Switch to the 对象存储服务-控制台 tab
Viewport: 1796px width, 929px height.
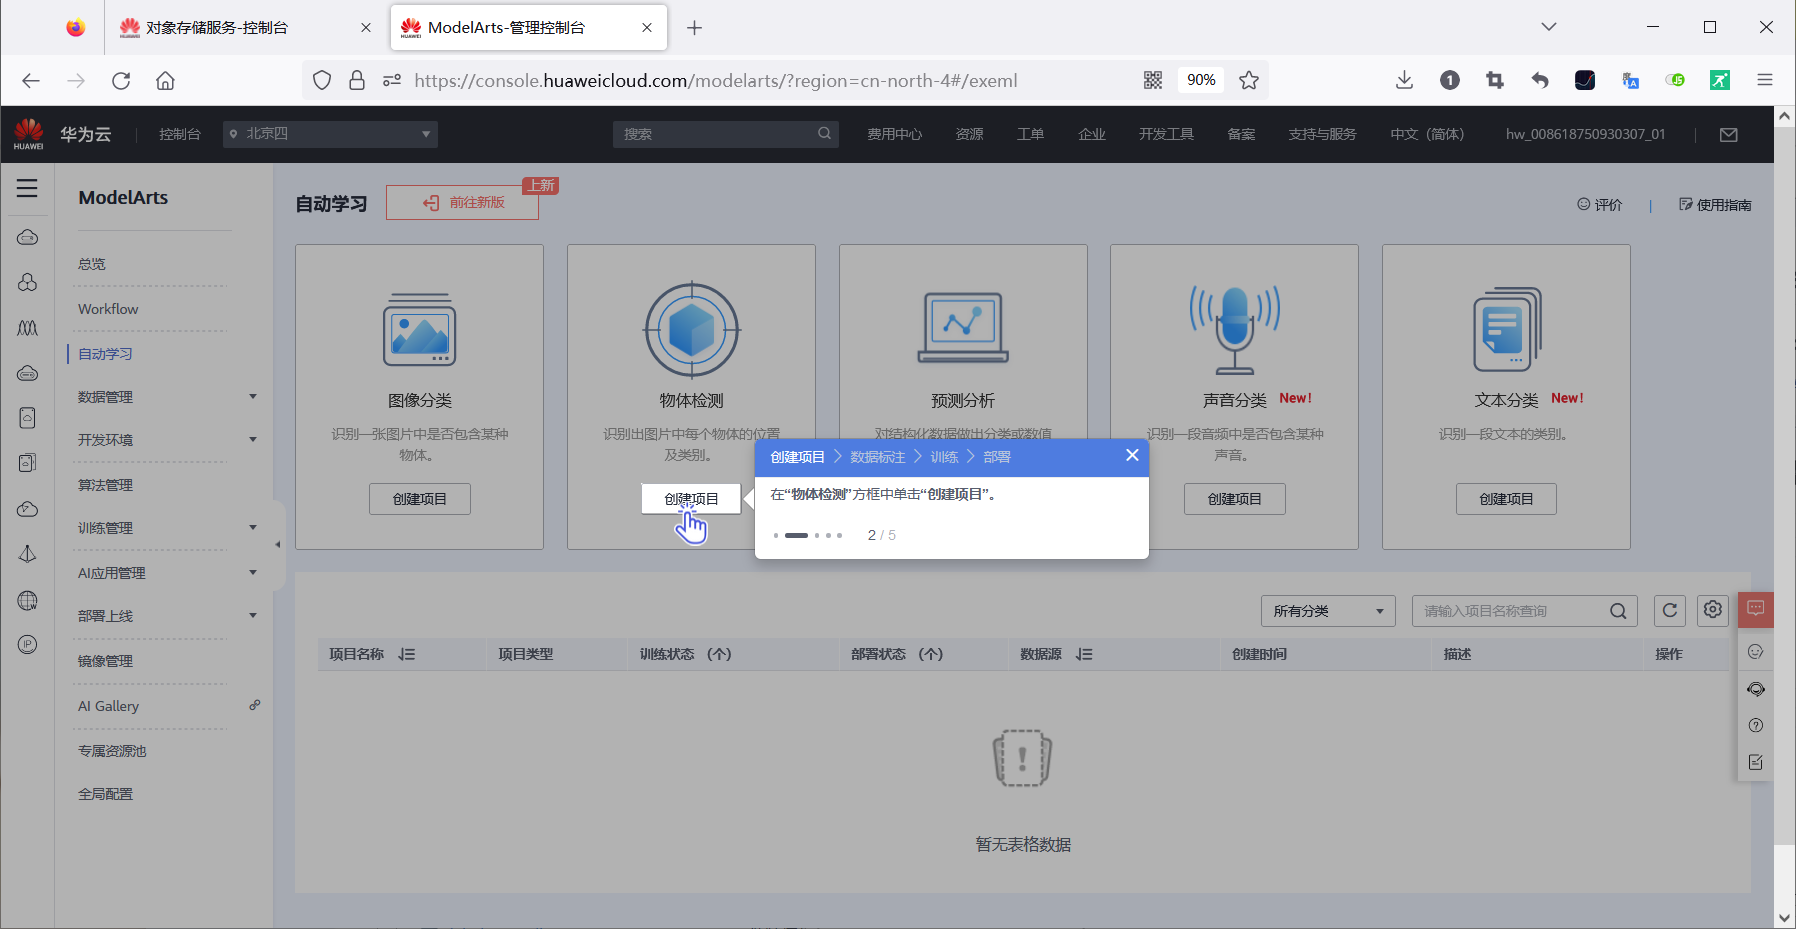[x=245, y=28]
